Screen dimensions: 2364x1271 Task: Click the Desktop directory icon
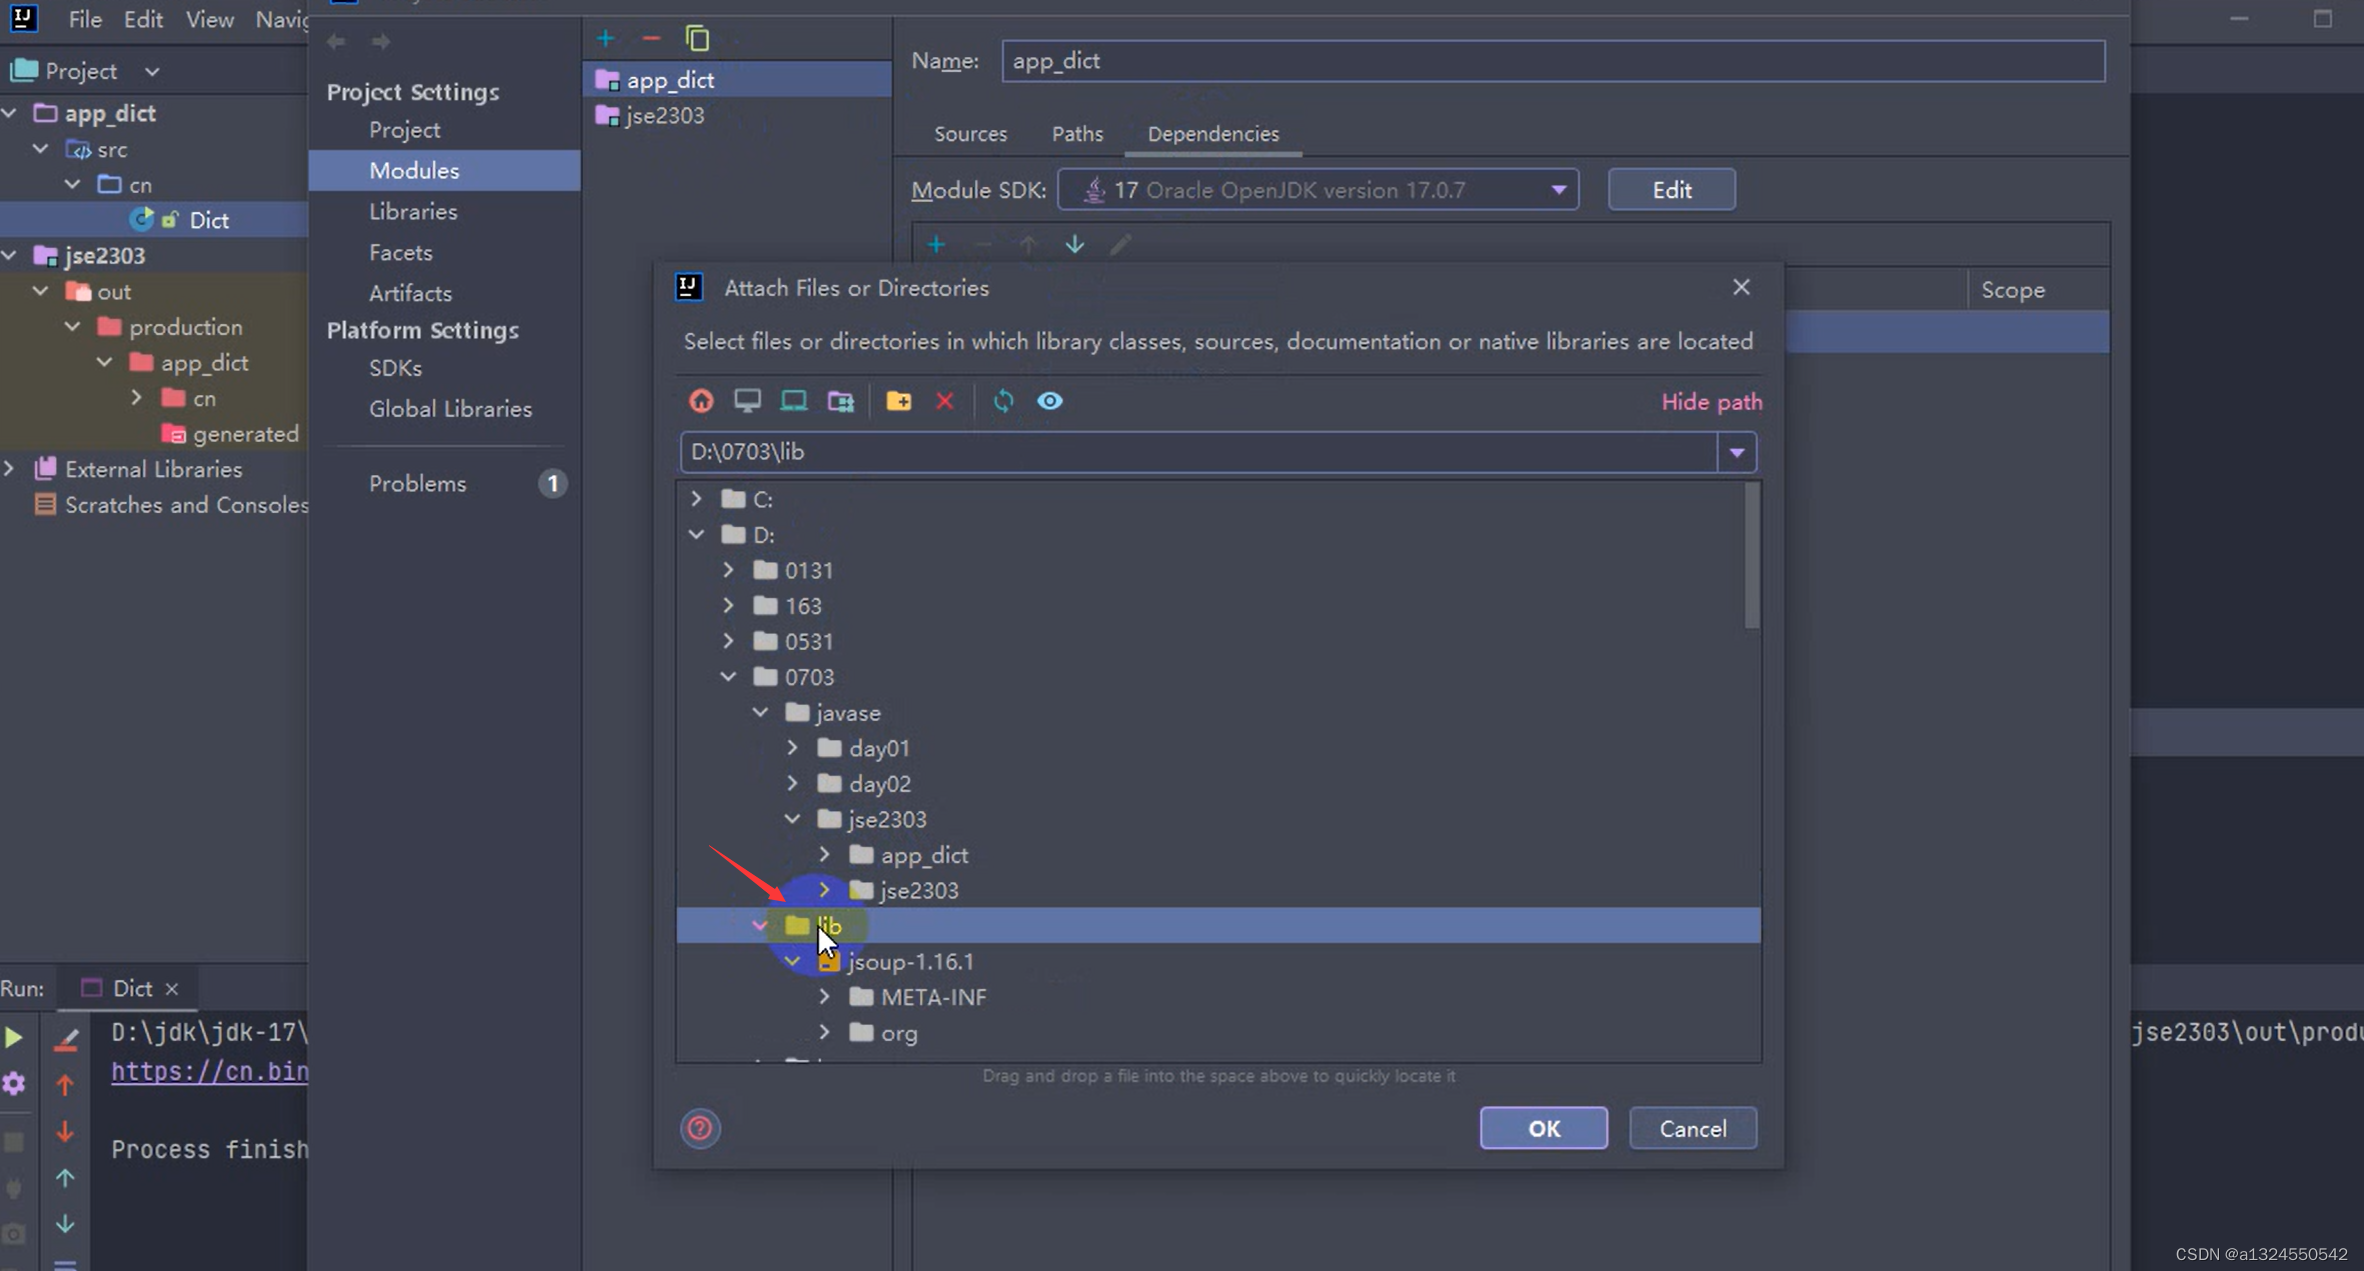747,401
